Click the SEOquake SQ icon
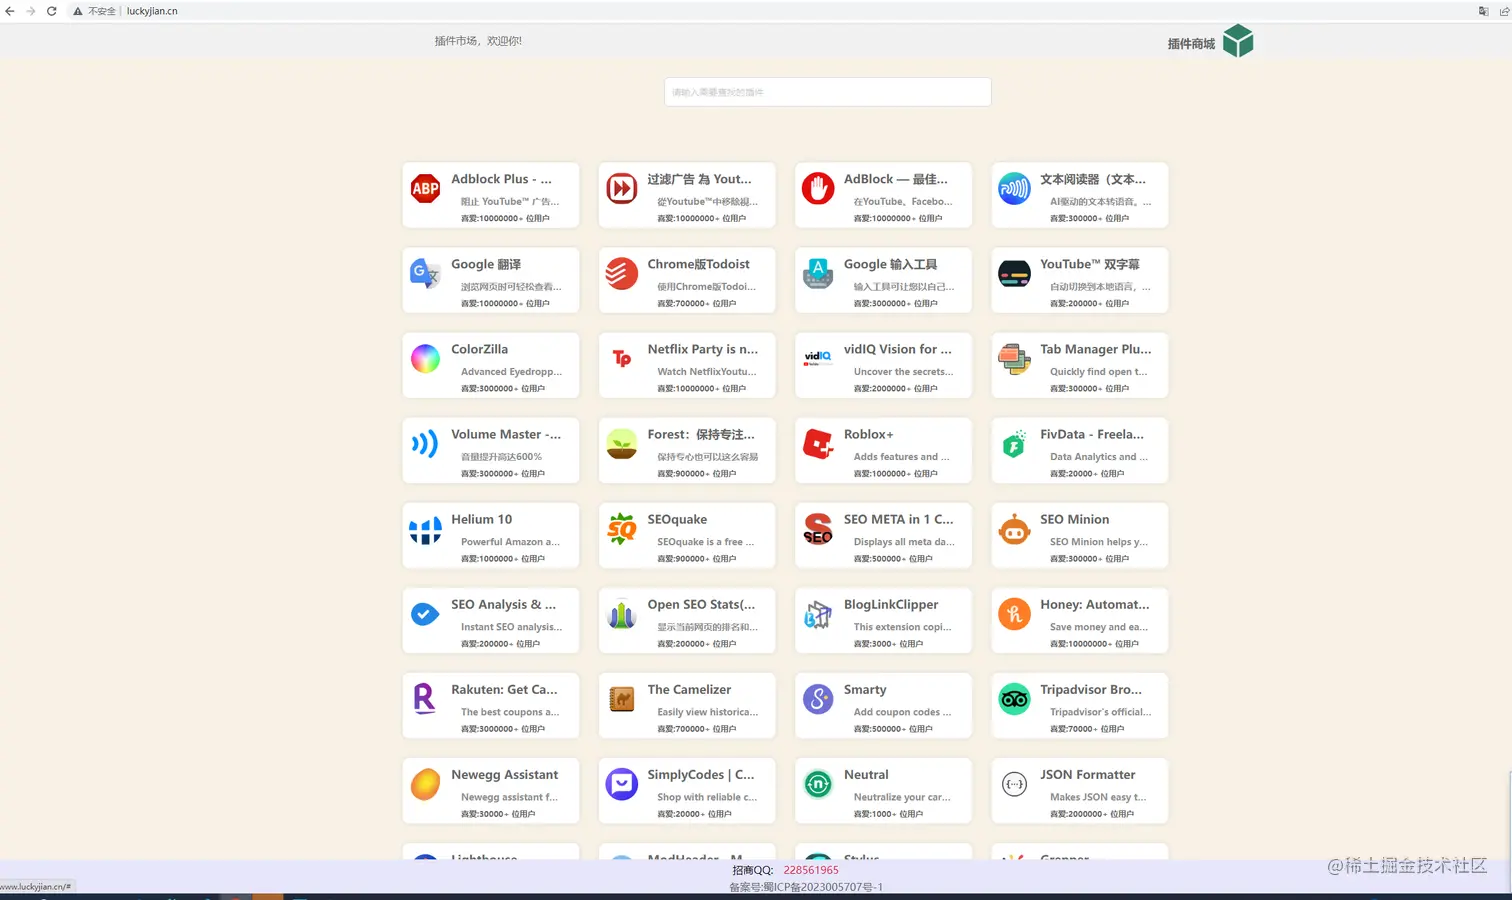The height and width of the screenshot is (900, 1512). pos(622,528)
